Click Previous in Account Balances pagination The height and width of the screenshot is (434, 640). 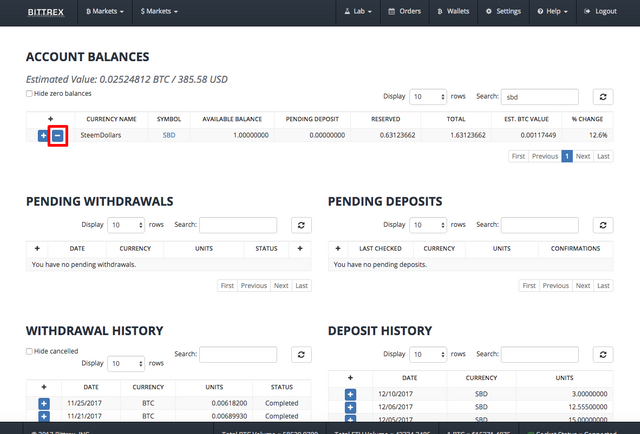click(x=545, y=156)
